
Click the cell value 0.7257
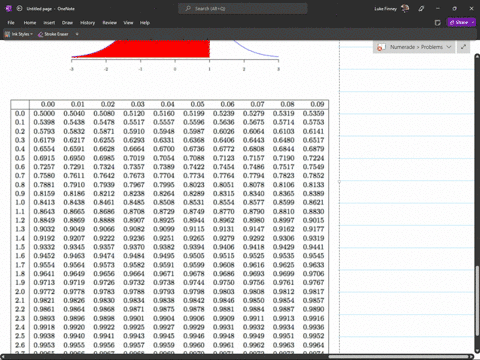pos(44,167)
